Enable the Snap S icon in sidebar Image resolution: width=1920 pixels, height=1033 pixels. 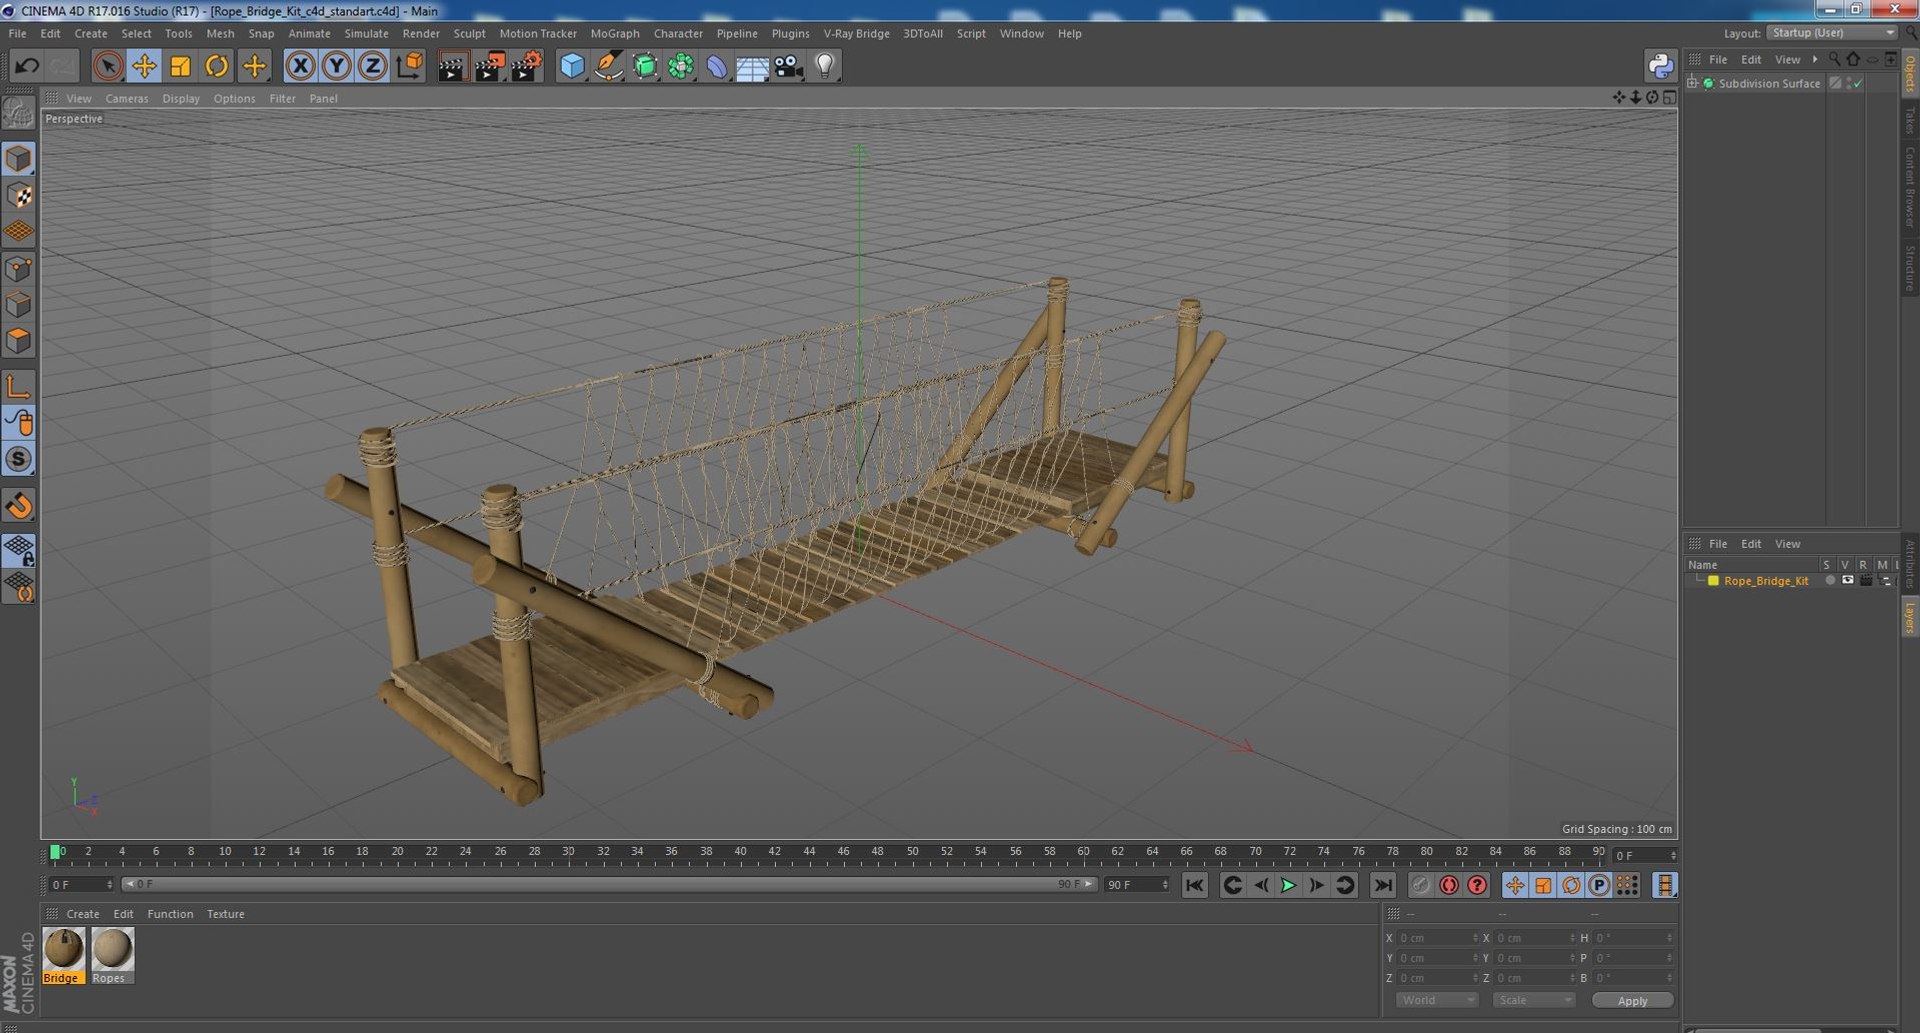19,459
